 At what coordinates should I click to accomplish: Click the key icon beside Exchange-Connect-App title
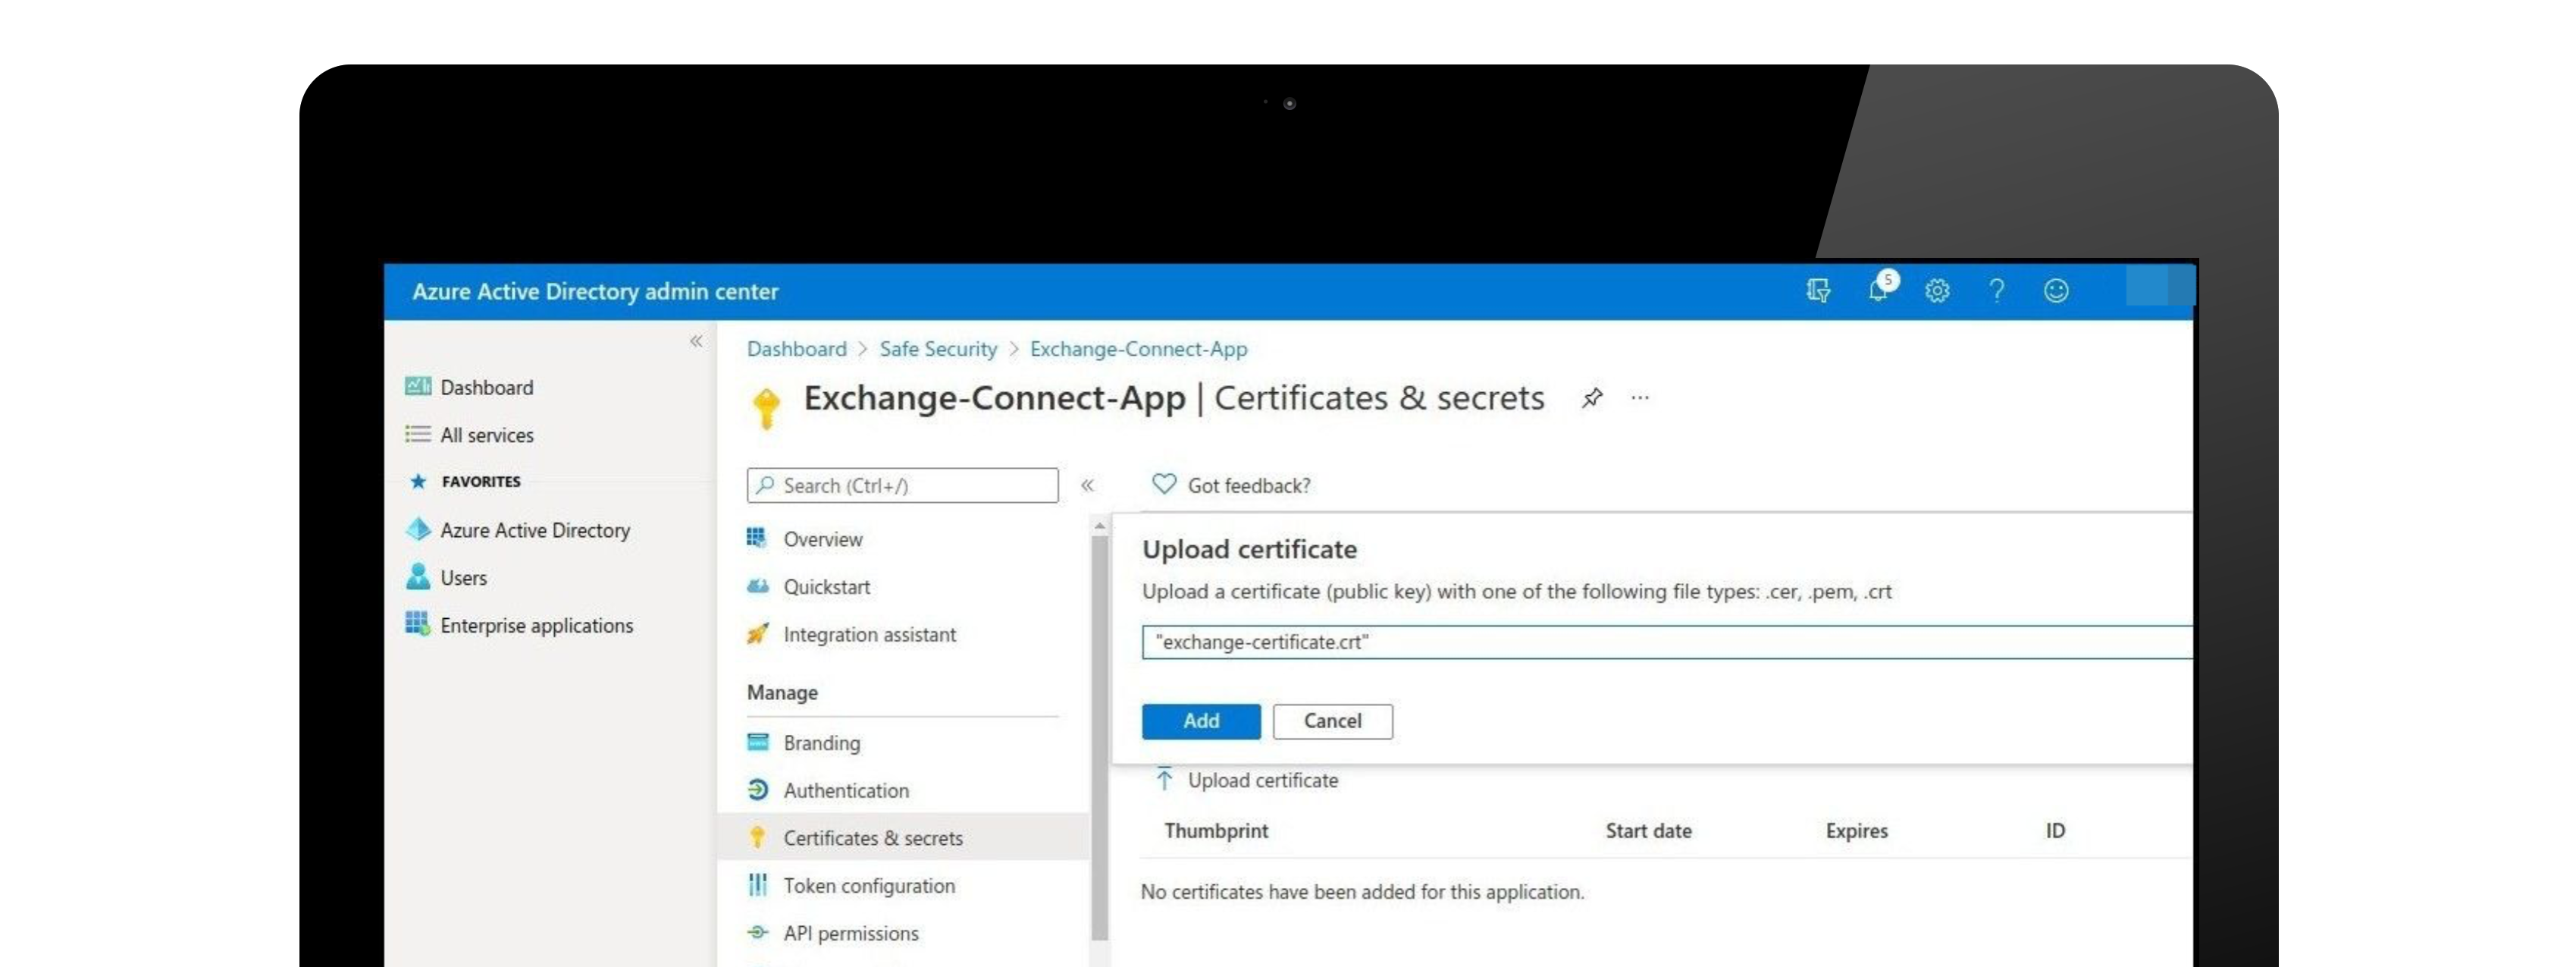point(766,407)
